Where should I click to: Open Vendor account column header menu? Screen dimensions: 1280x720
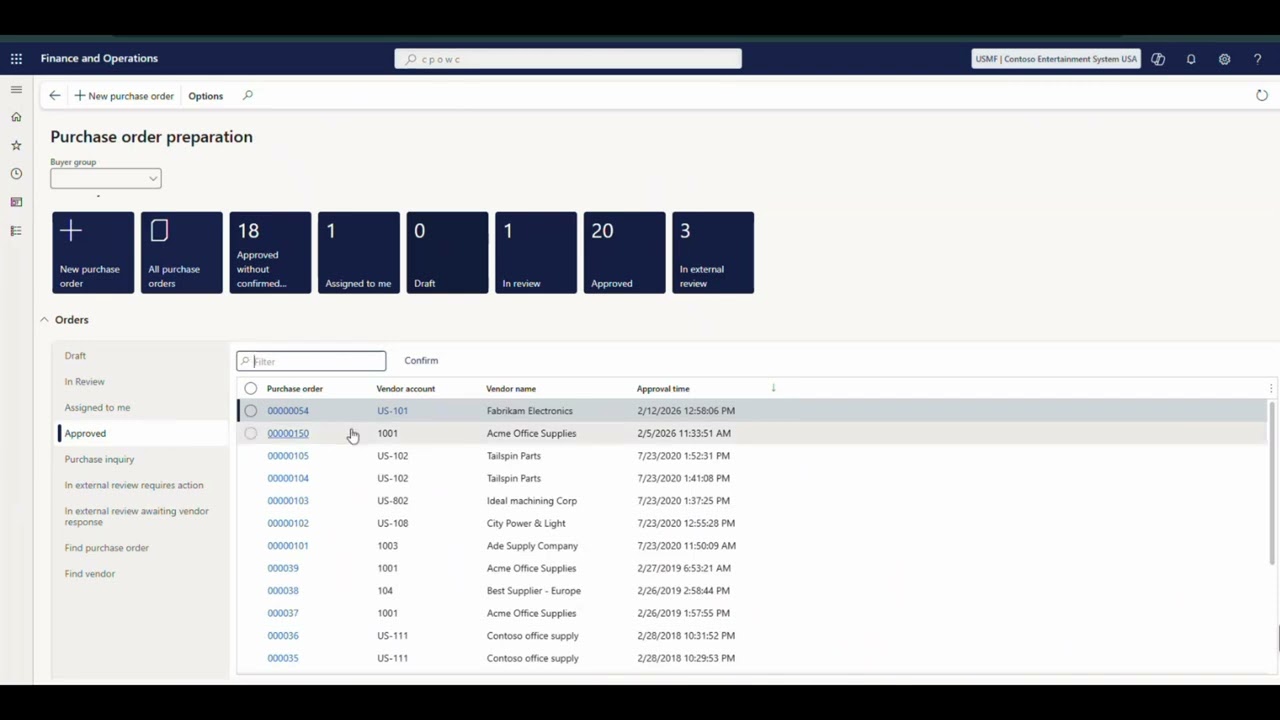tap(406, 389)
